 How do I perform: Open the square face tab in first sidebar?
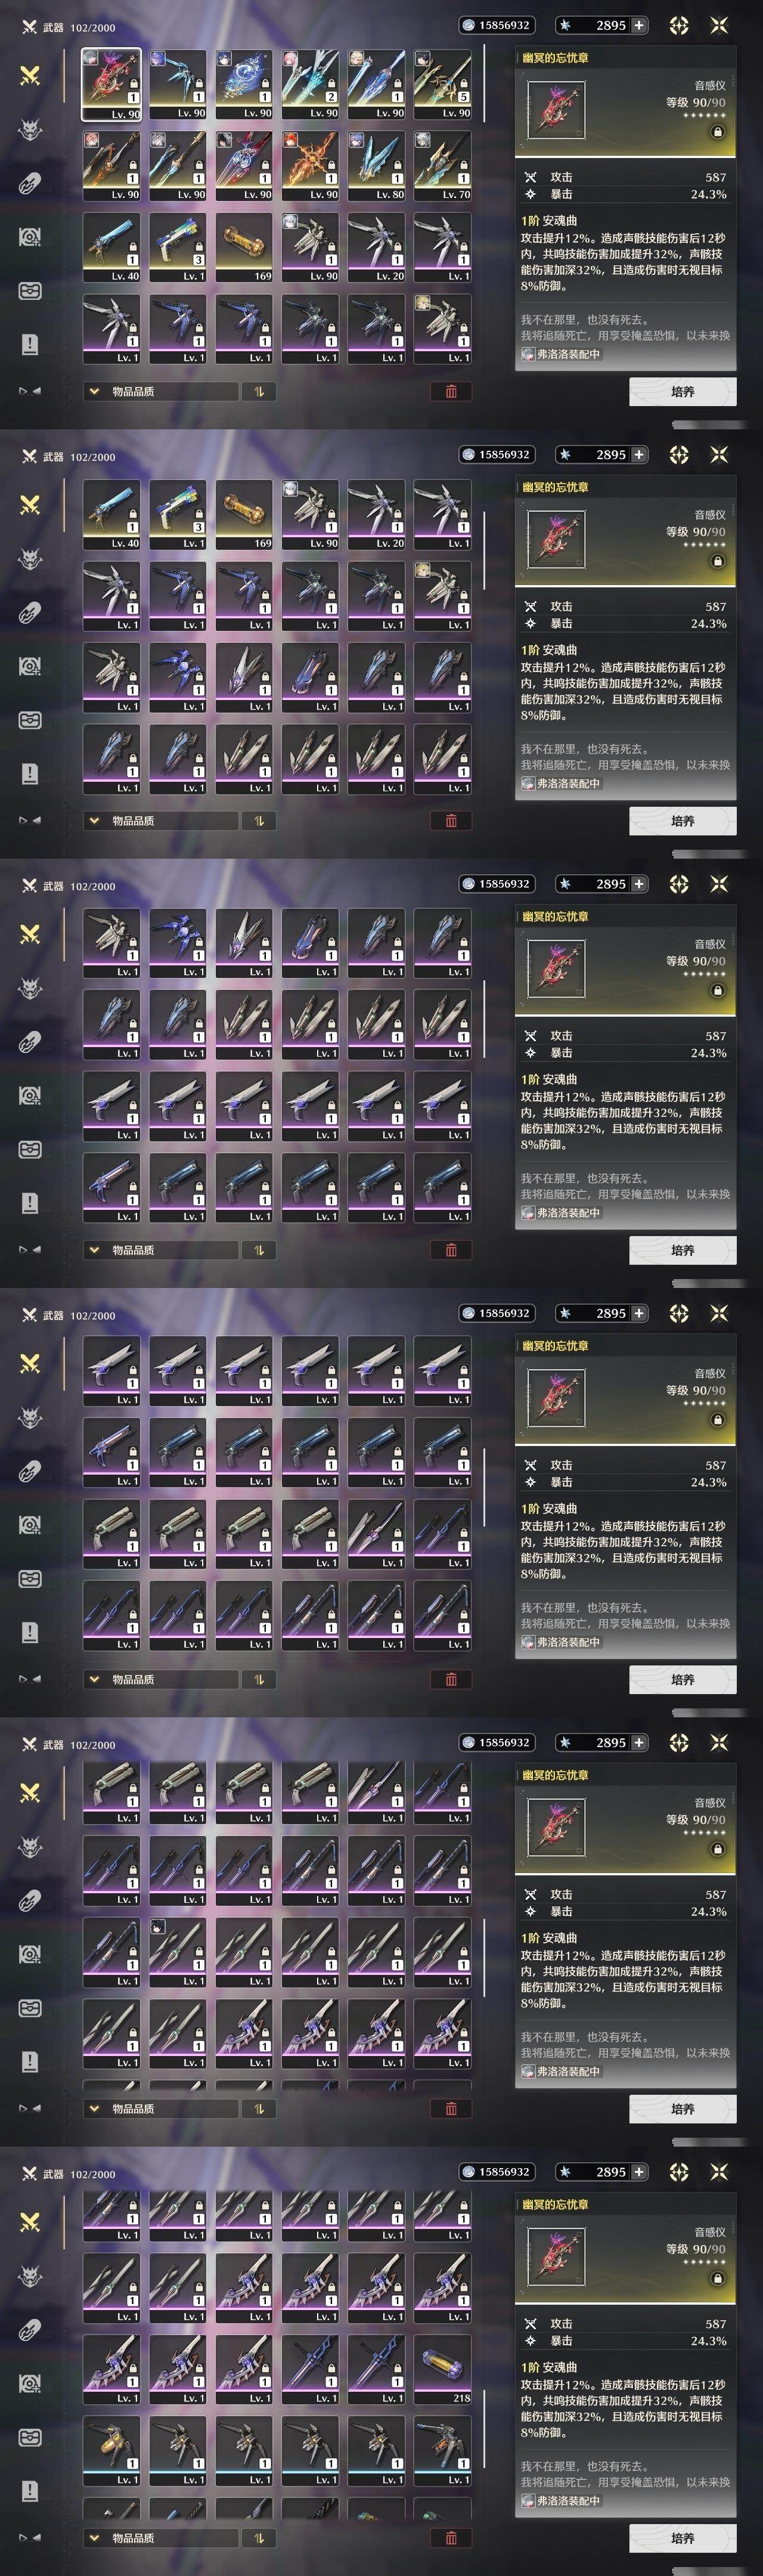30,291
